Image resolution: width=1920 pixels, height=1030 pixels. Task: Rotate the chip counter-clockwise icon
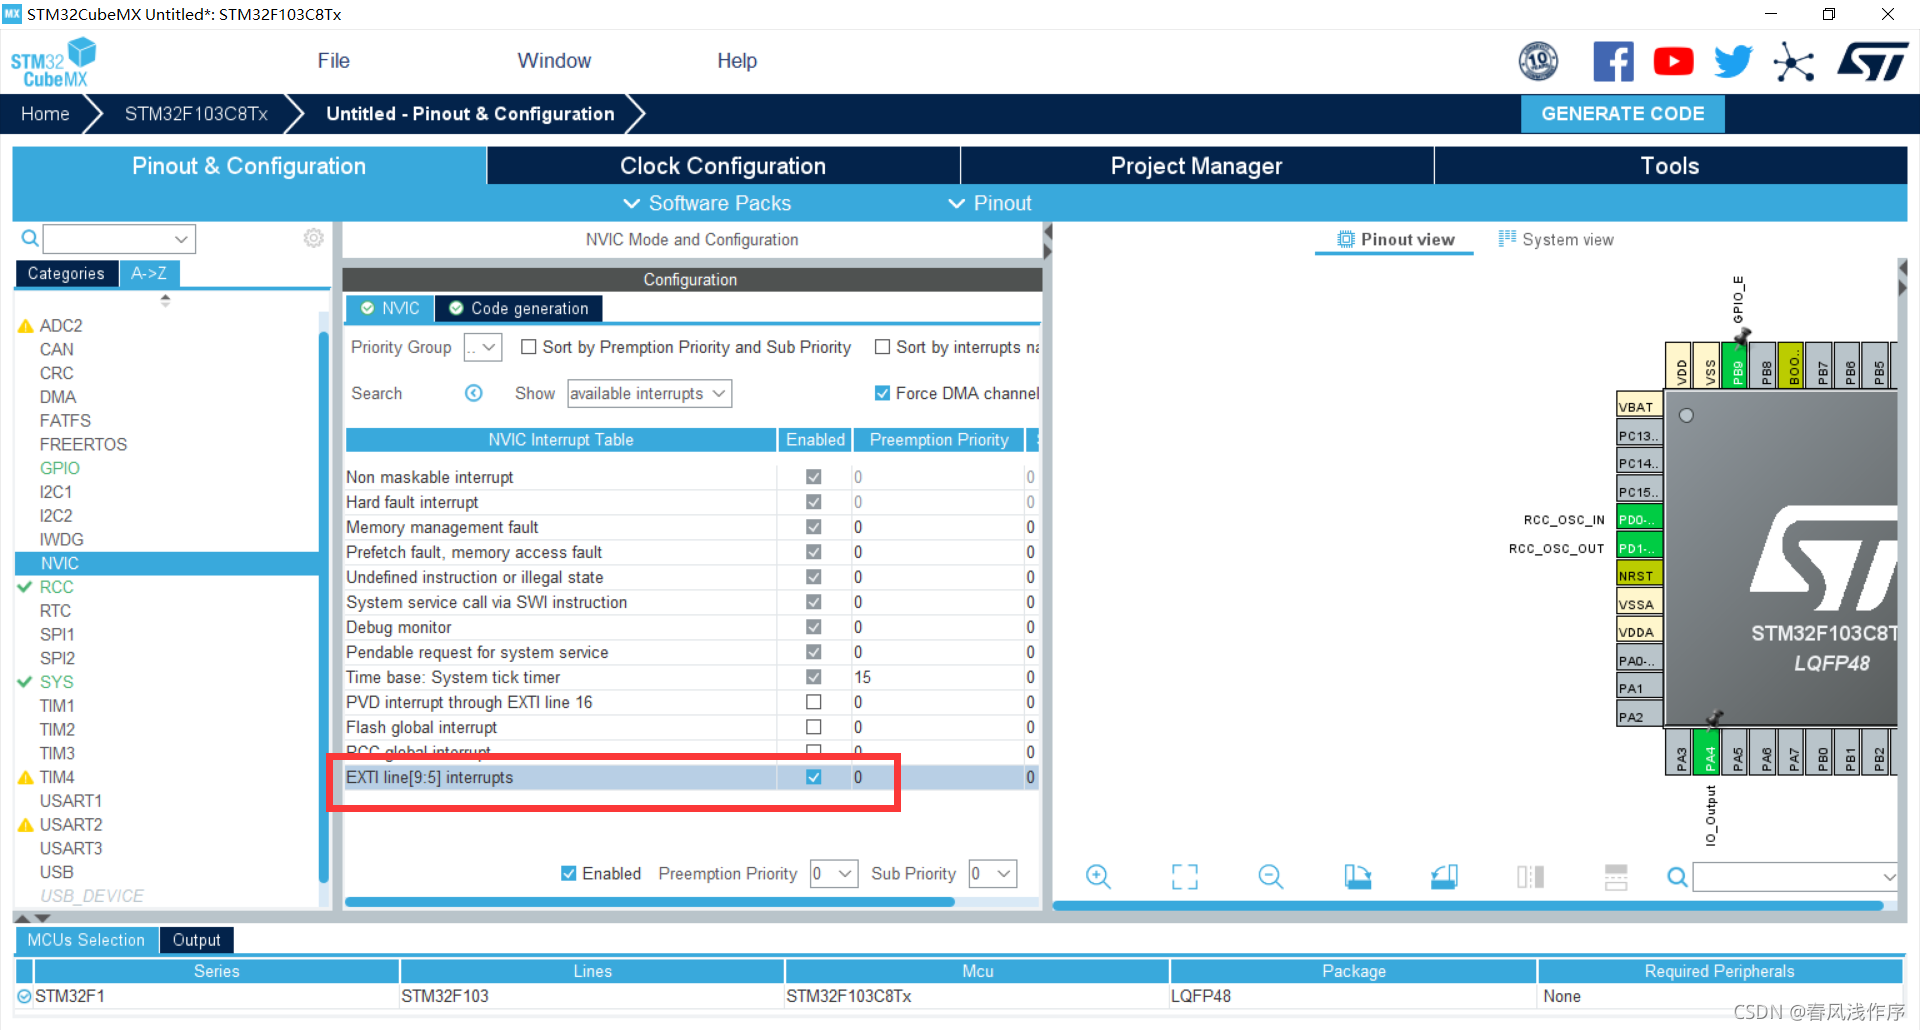1444,877
